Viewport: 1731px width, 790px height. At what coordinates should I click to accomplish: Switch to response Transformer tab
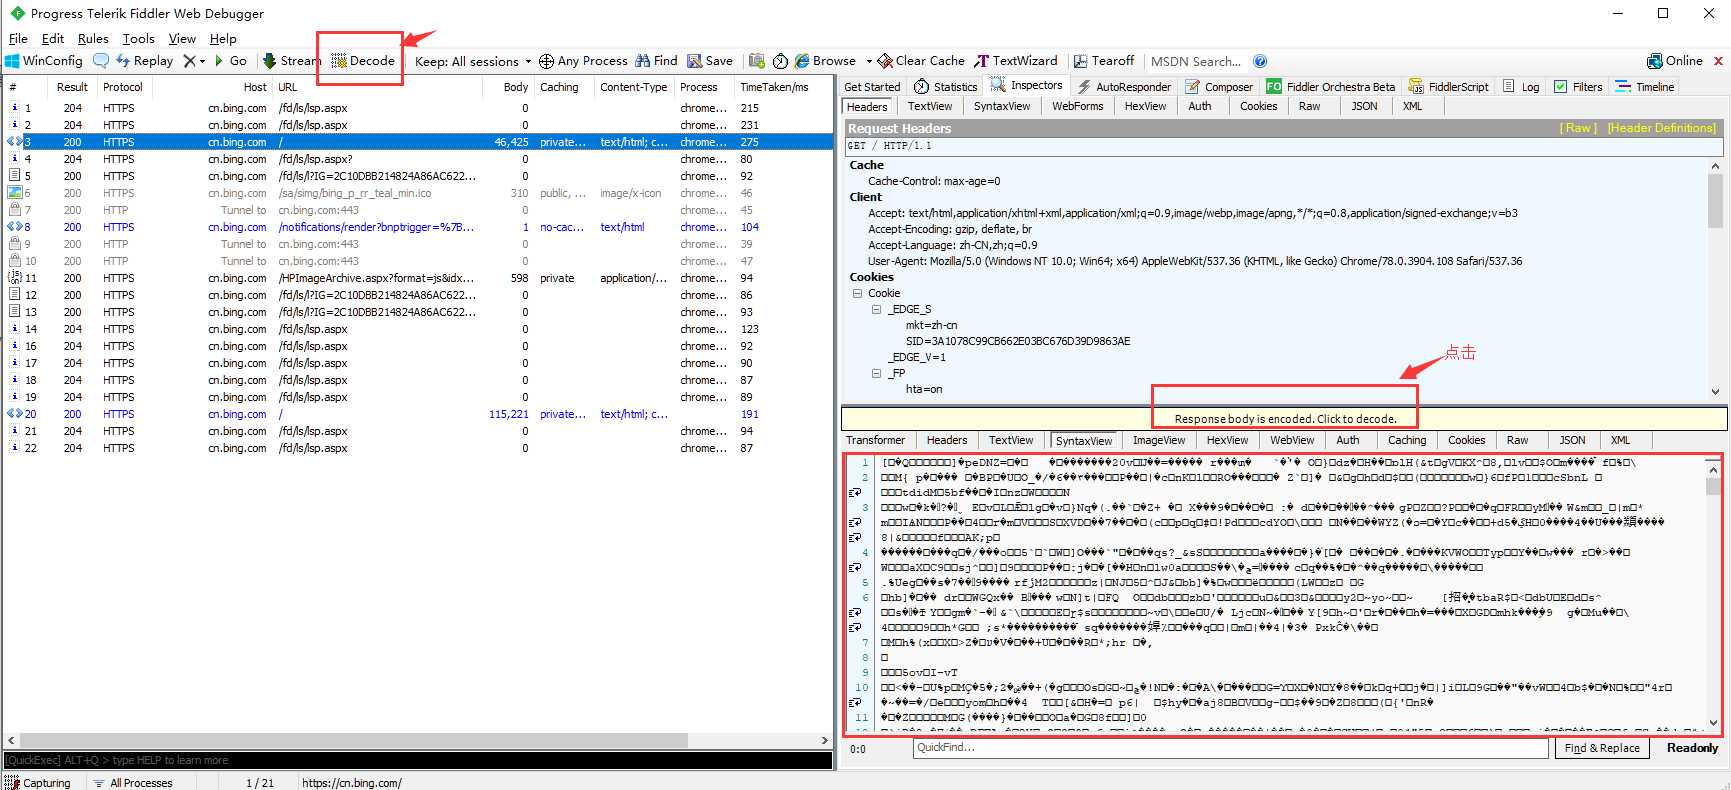pos(875,440)
